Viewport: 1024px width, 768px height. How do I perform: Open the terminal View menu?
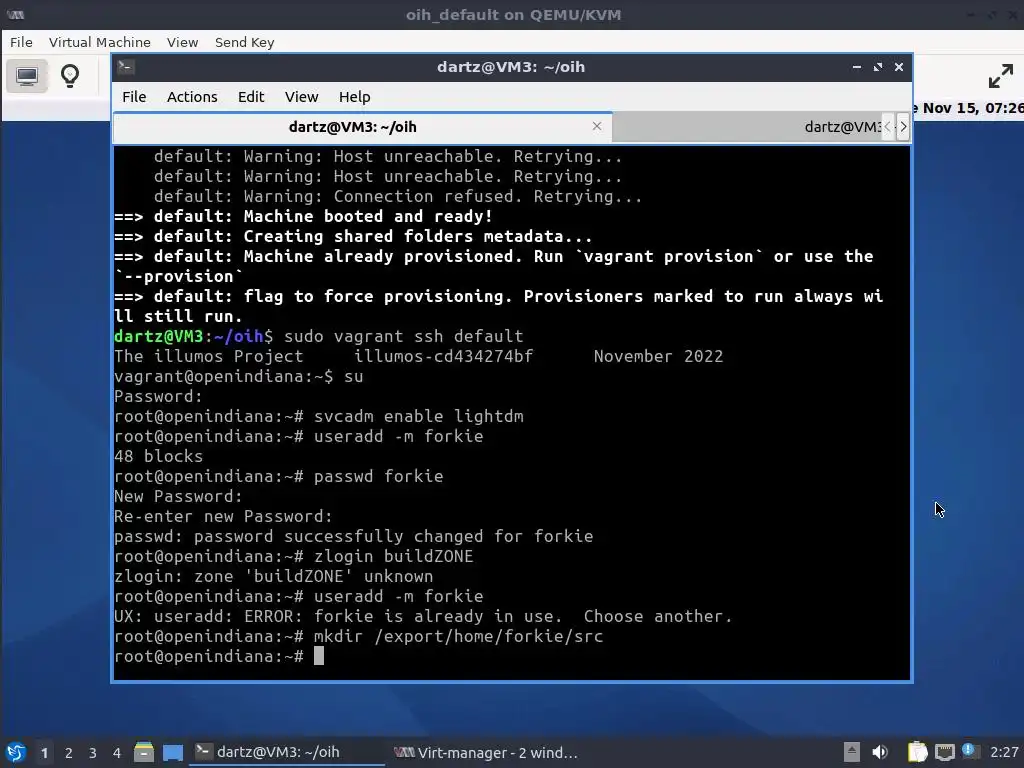(x=301, y=97)
